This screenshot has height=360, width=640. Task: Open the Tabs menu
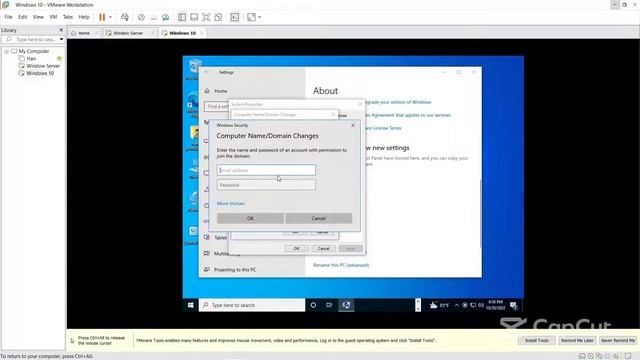[x=68, y=17]
